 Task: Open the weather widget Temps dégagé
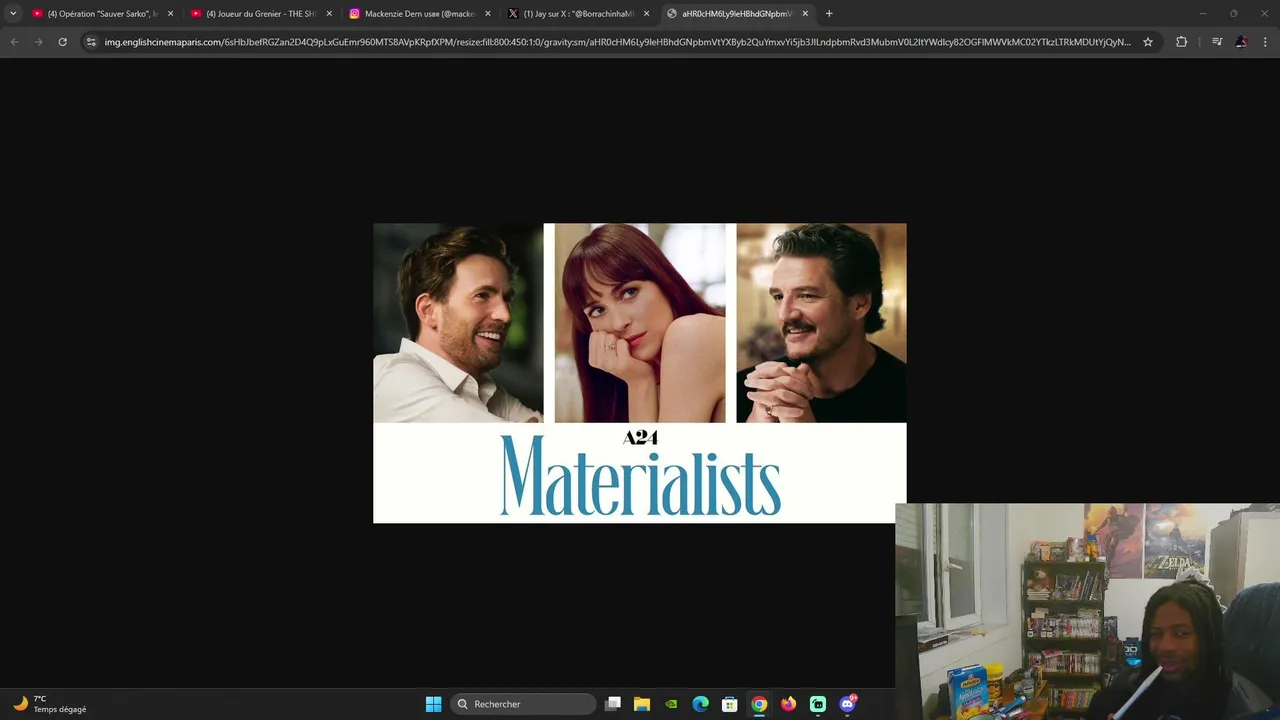click(50, 704)
